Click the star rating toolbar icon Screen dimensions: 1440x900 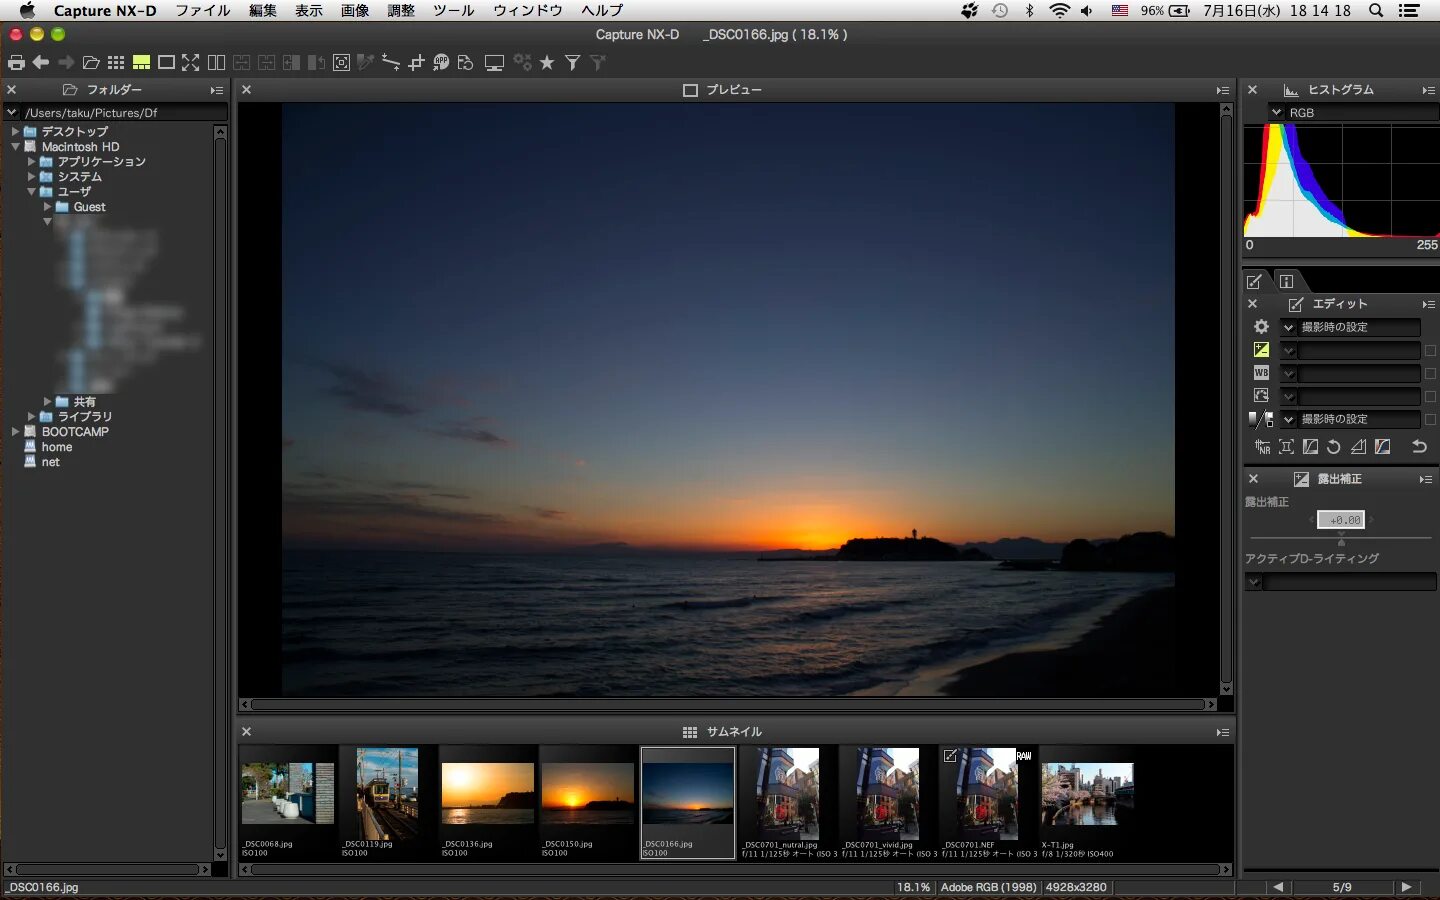tap(547, 63)
